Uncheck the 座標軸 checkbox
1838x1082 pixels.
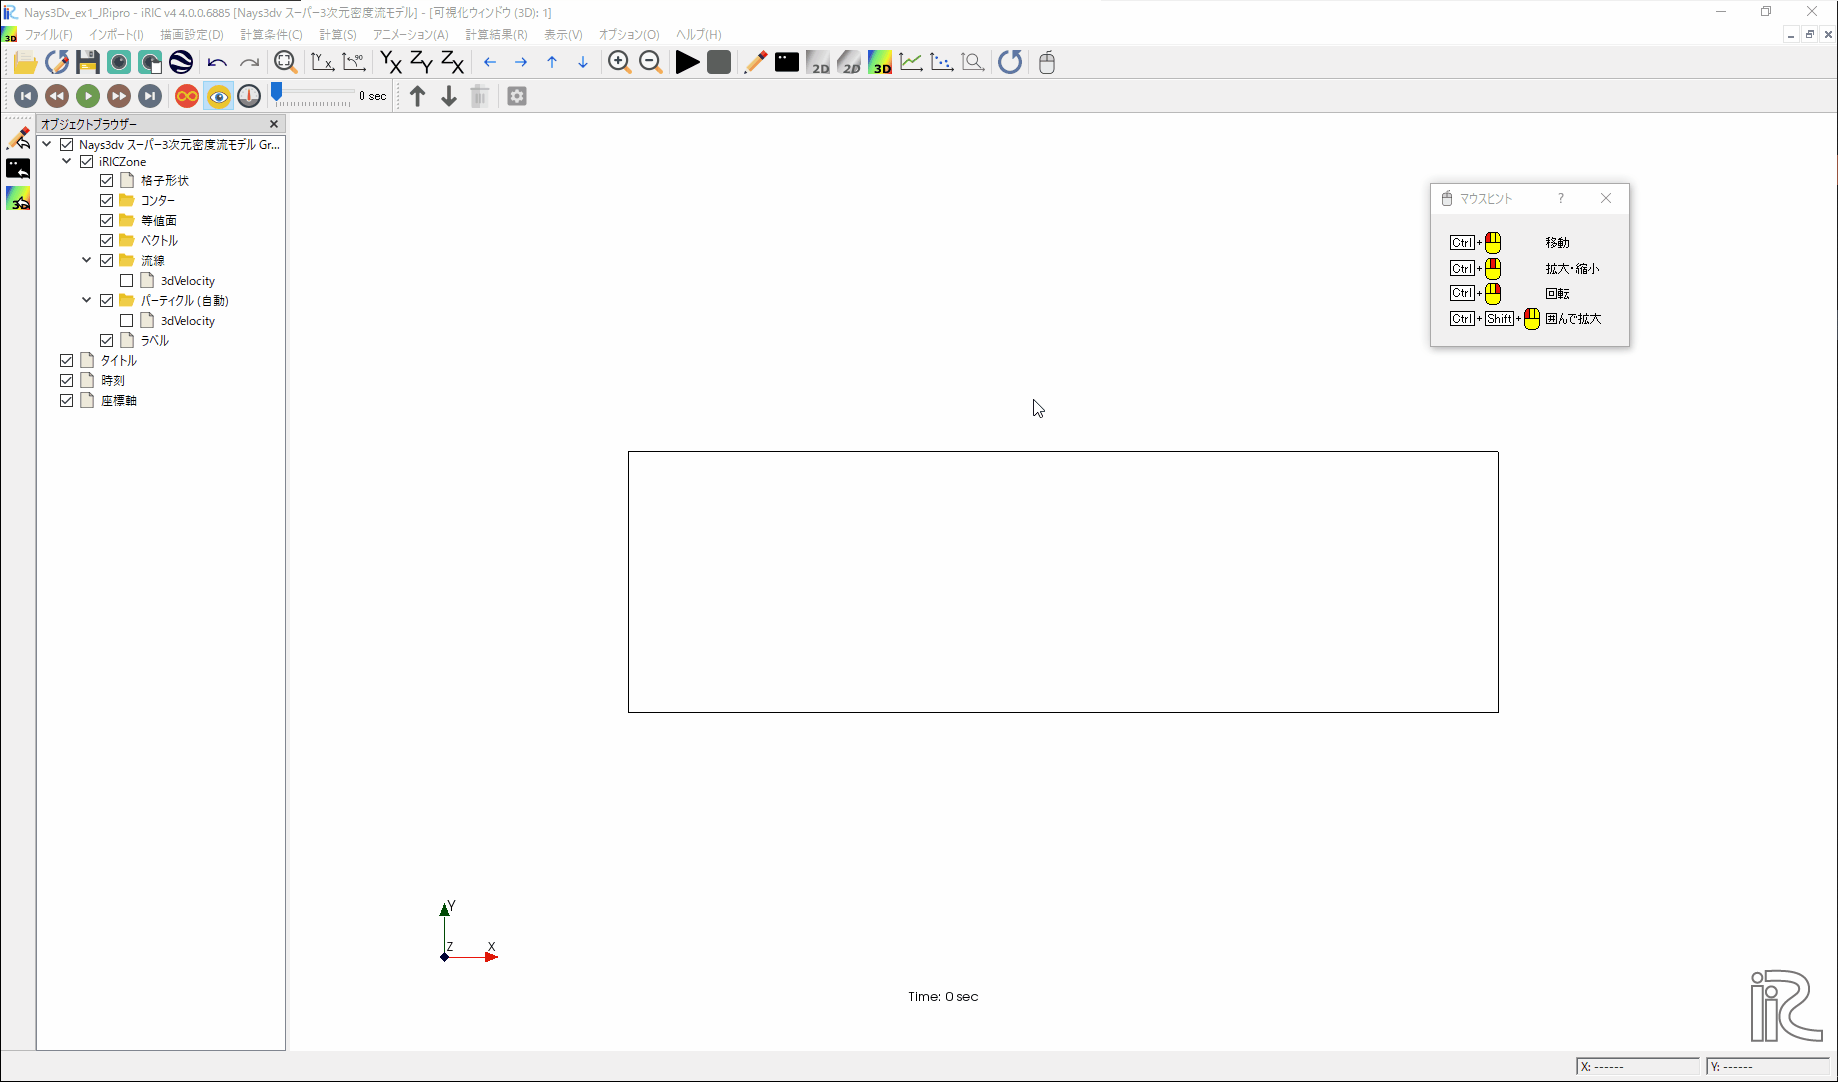(x=67, y=401)
